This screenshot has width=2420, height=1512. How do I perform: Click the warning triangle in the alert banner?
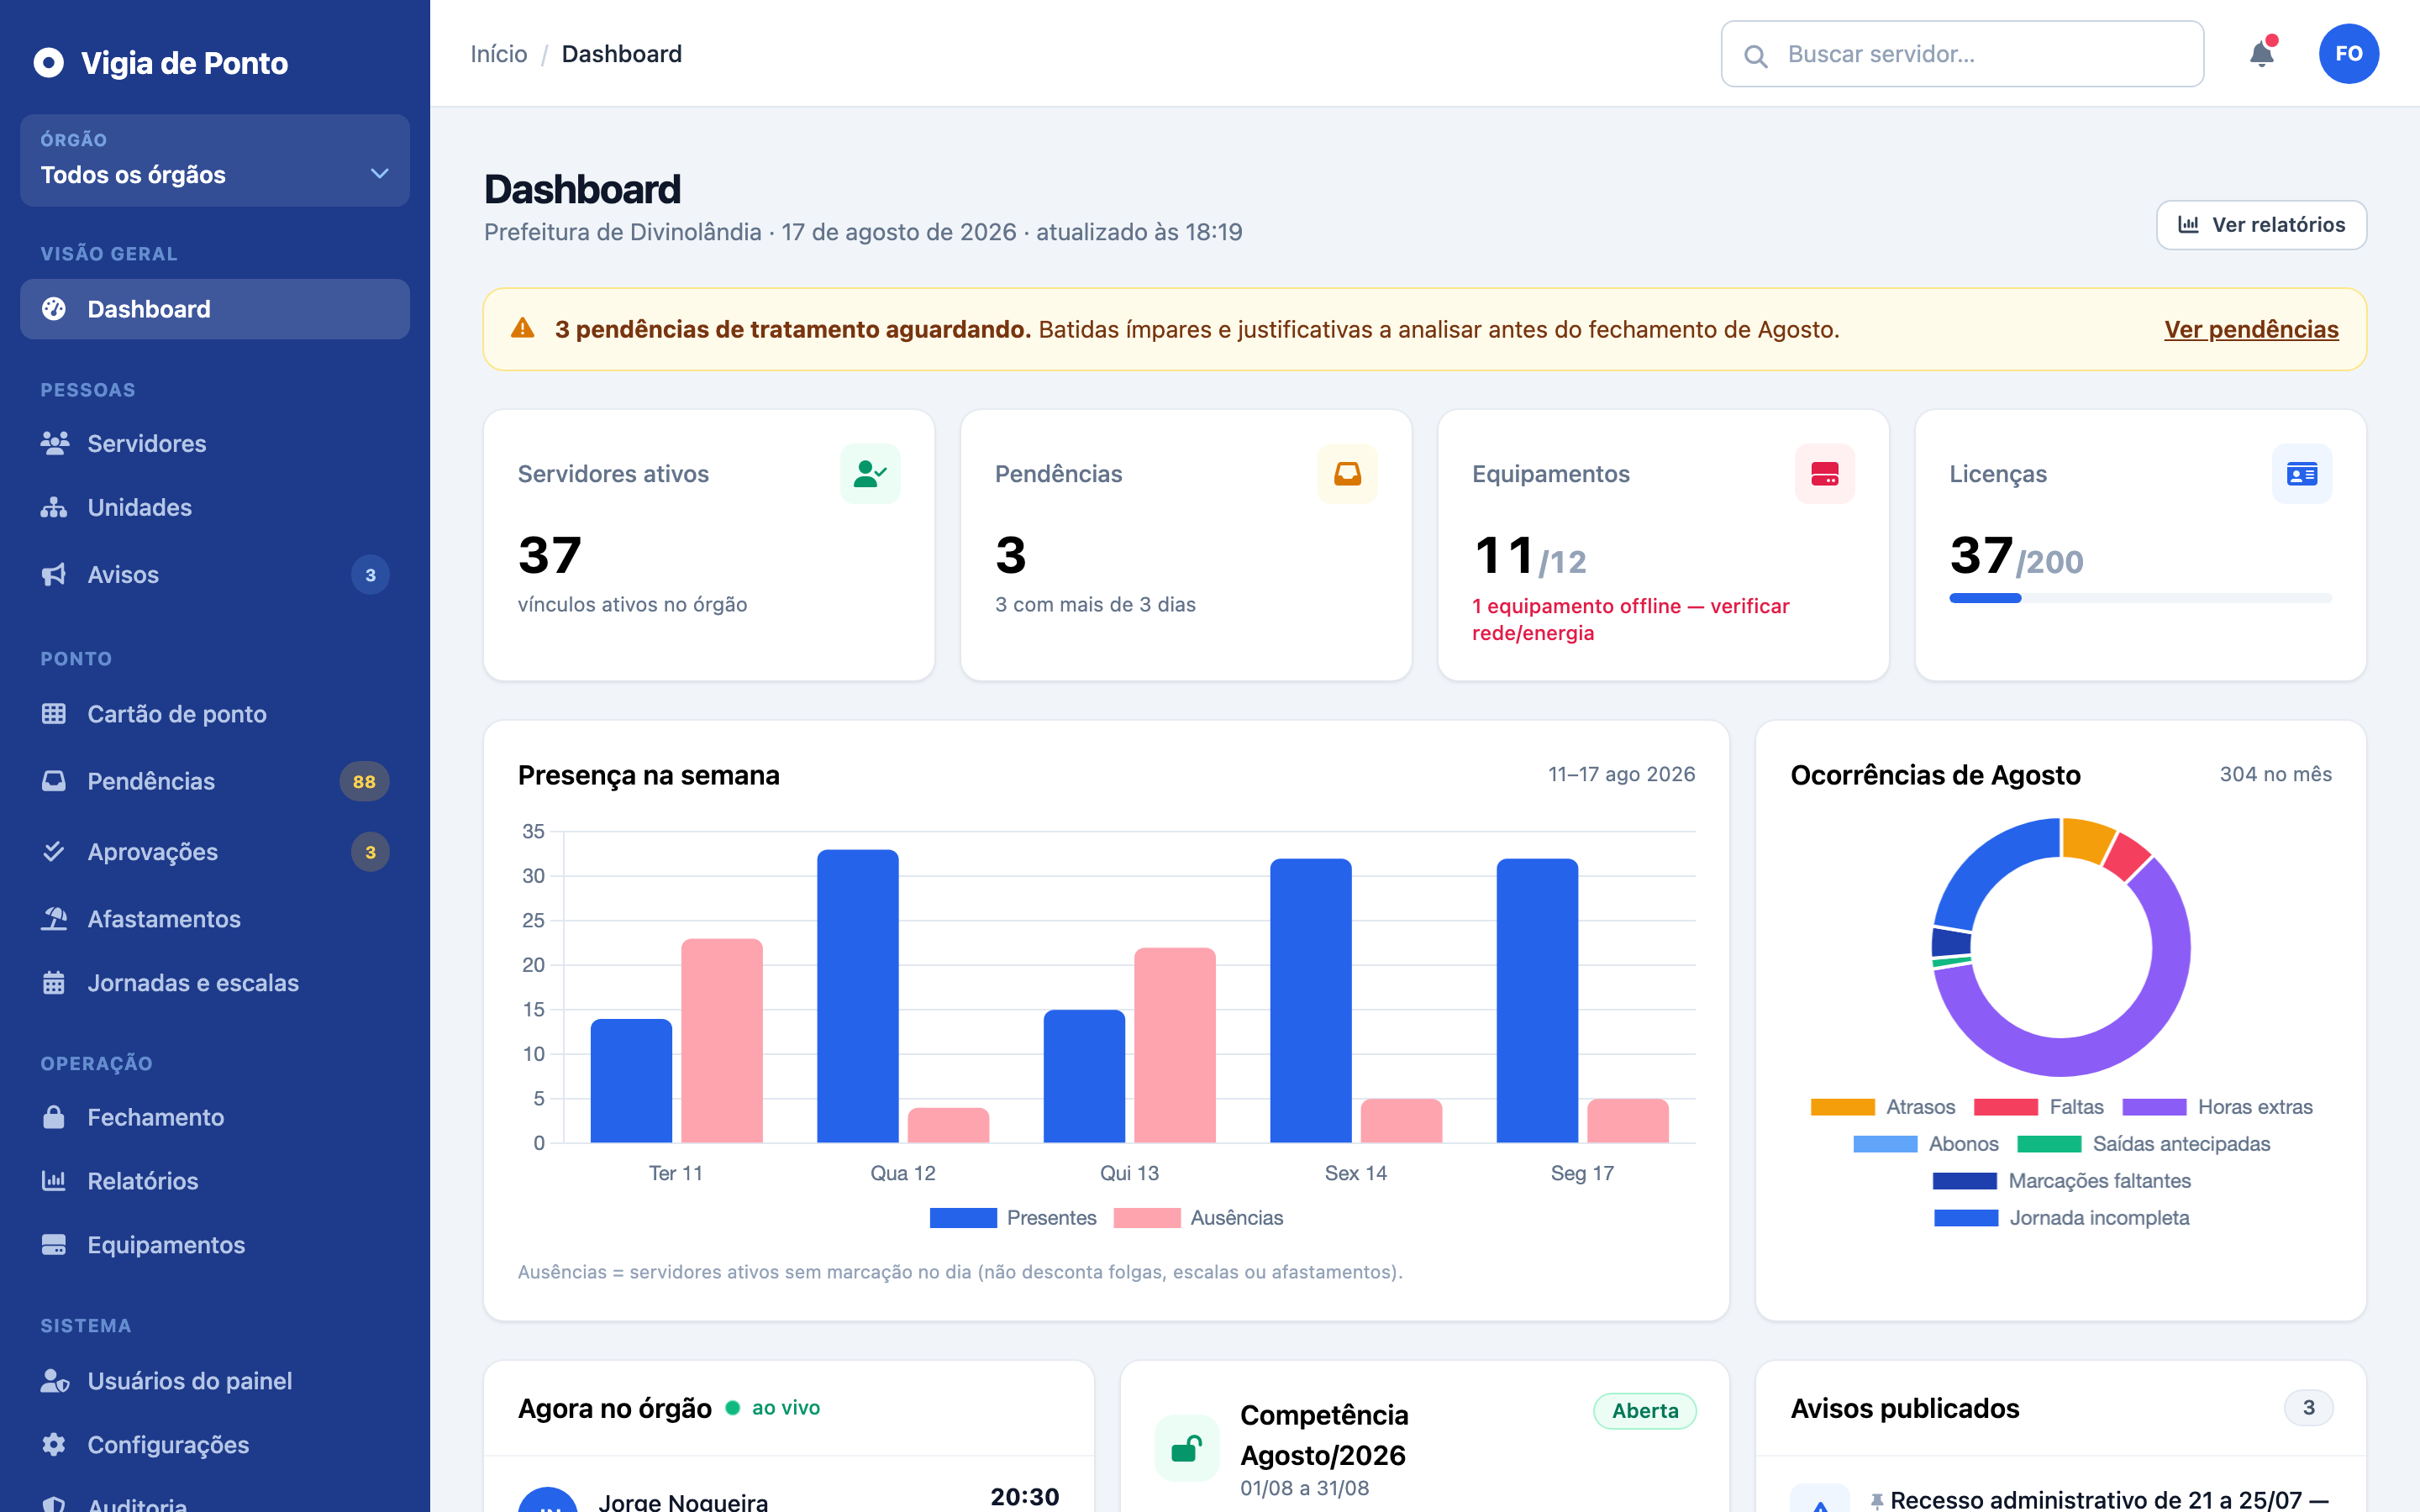click(x=522, y=329)
